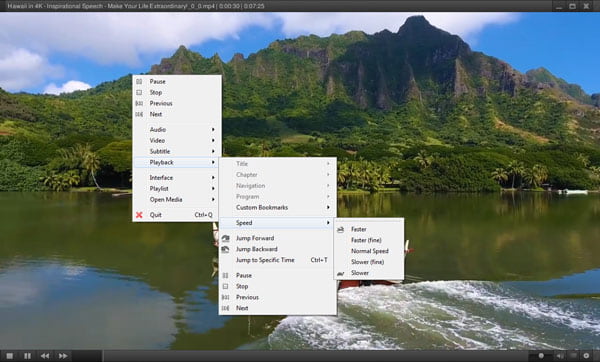The width and height of the screenshot is (600, 362).
Task: Expand the Interface submenu arrow
Action: click(x=213, y=178)
